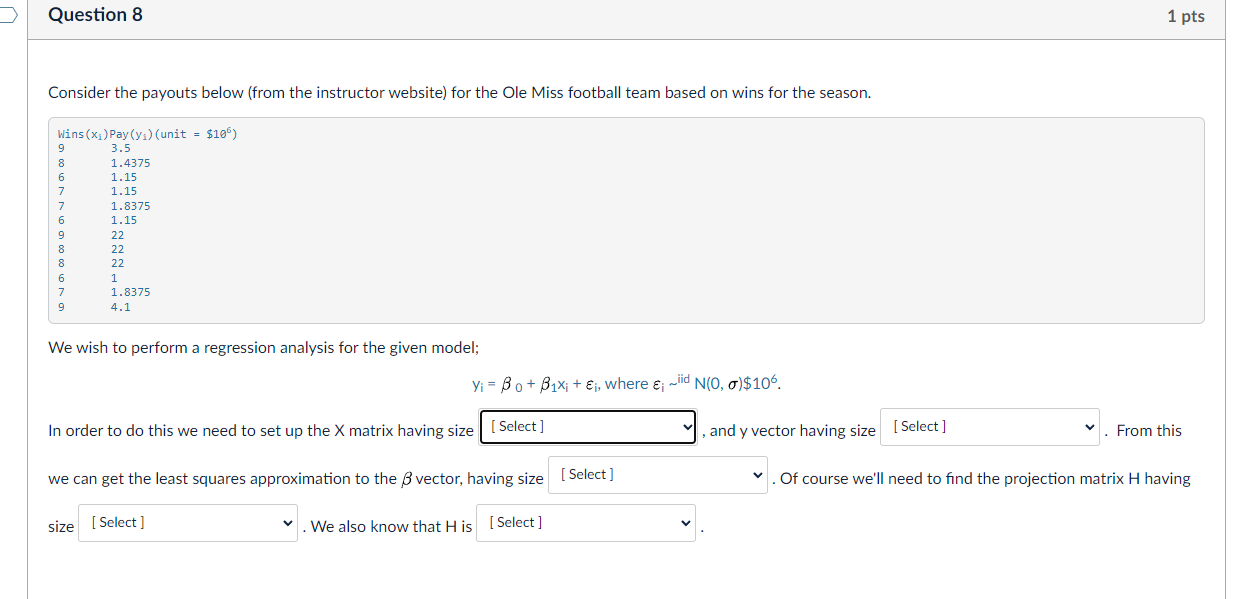Click the "In order to do this" text
Image resolution: width=1251 pixels, height=599 pixels.
260,431
